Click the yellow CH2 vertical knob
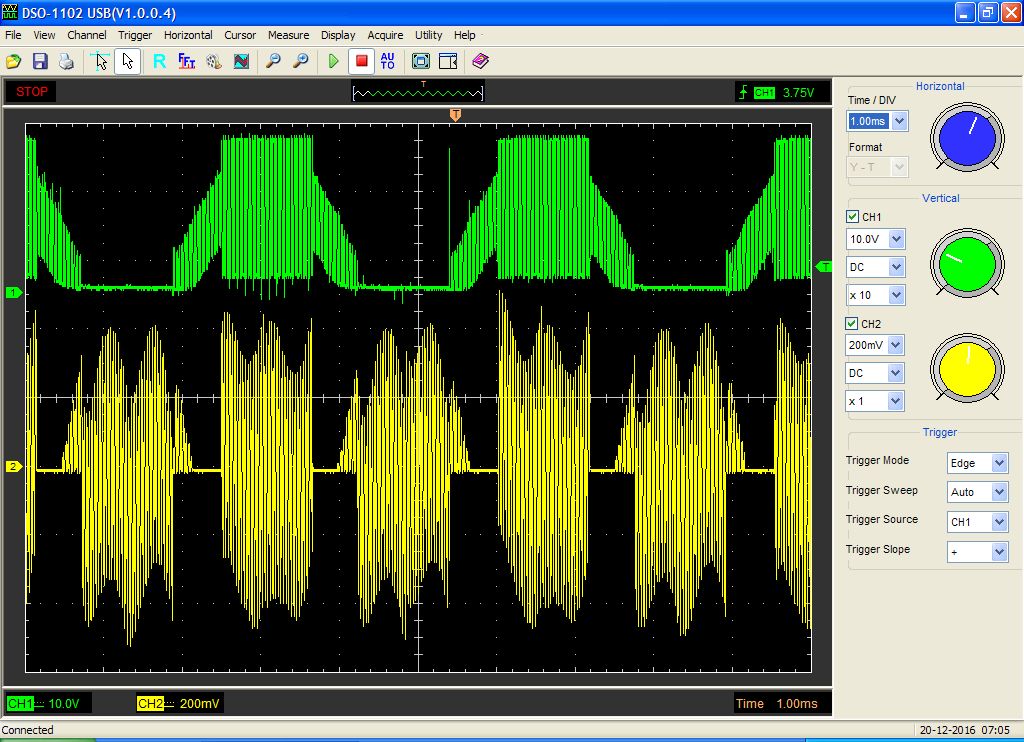Viewport: 1024px width, 742px height. (967, 369)
